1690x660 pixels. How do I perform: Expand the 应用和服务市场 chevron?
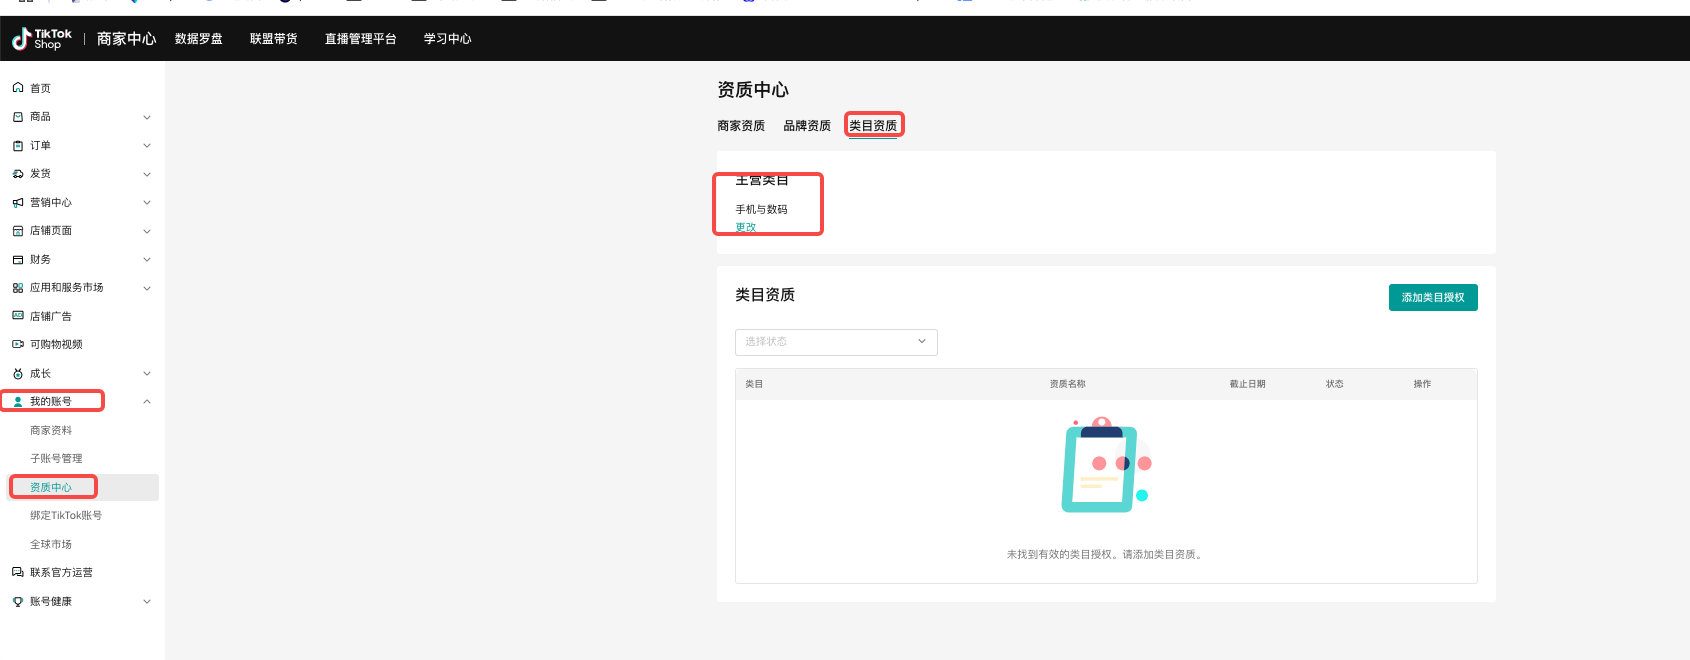(147, 288)
